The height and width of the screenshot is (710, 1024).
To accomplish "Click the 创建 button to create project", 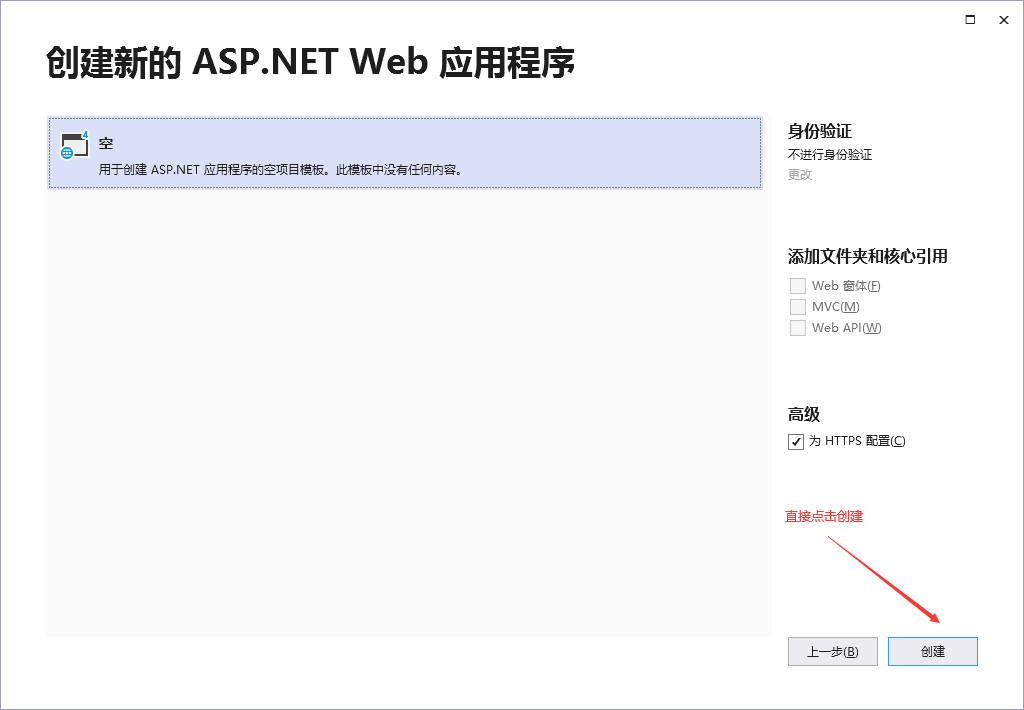I will coord(932,651).
